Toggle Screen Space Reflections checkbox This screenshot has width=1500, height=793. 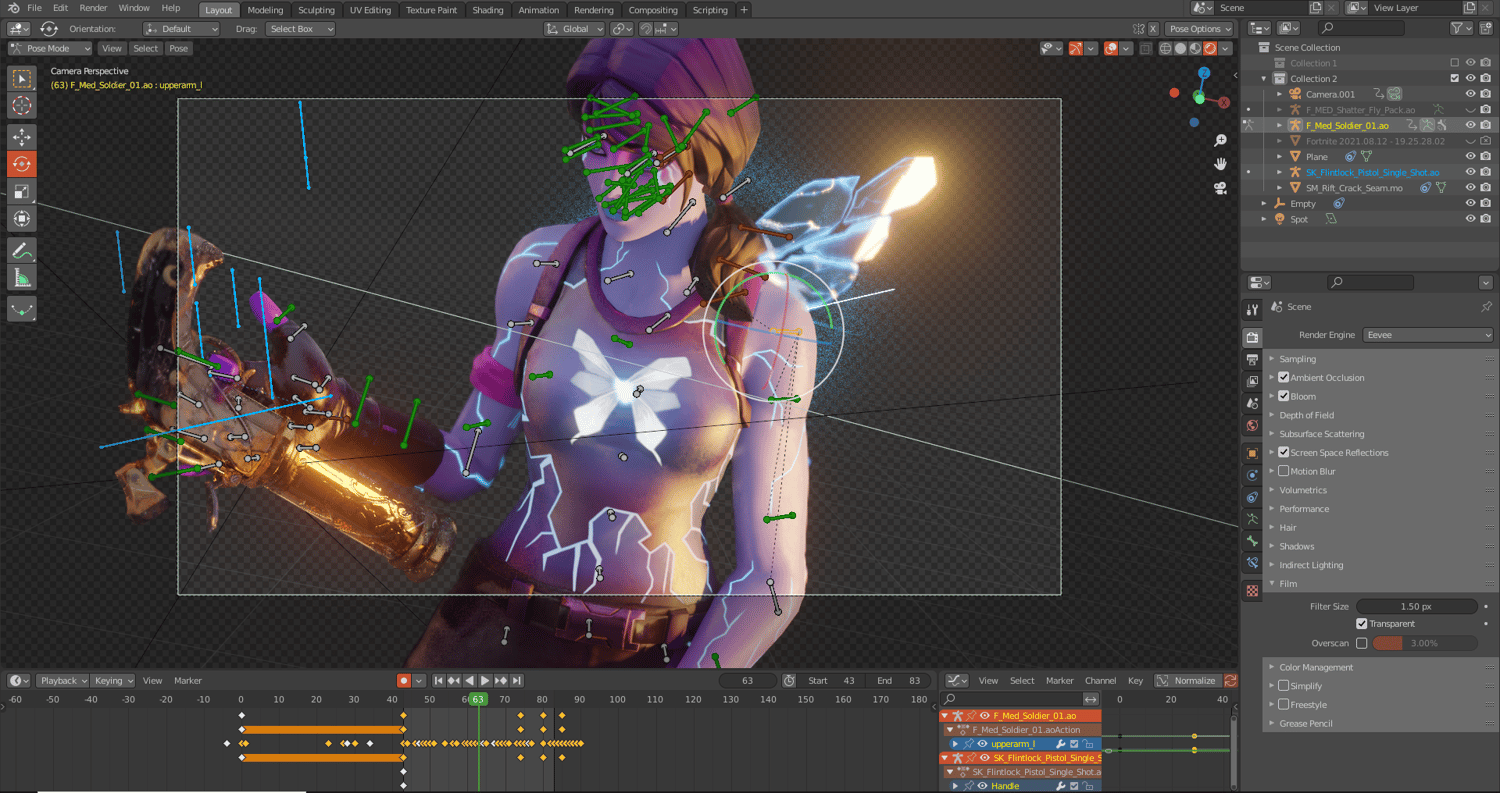point(1284,452)
